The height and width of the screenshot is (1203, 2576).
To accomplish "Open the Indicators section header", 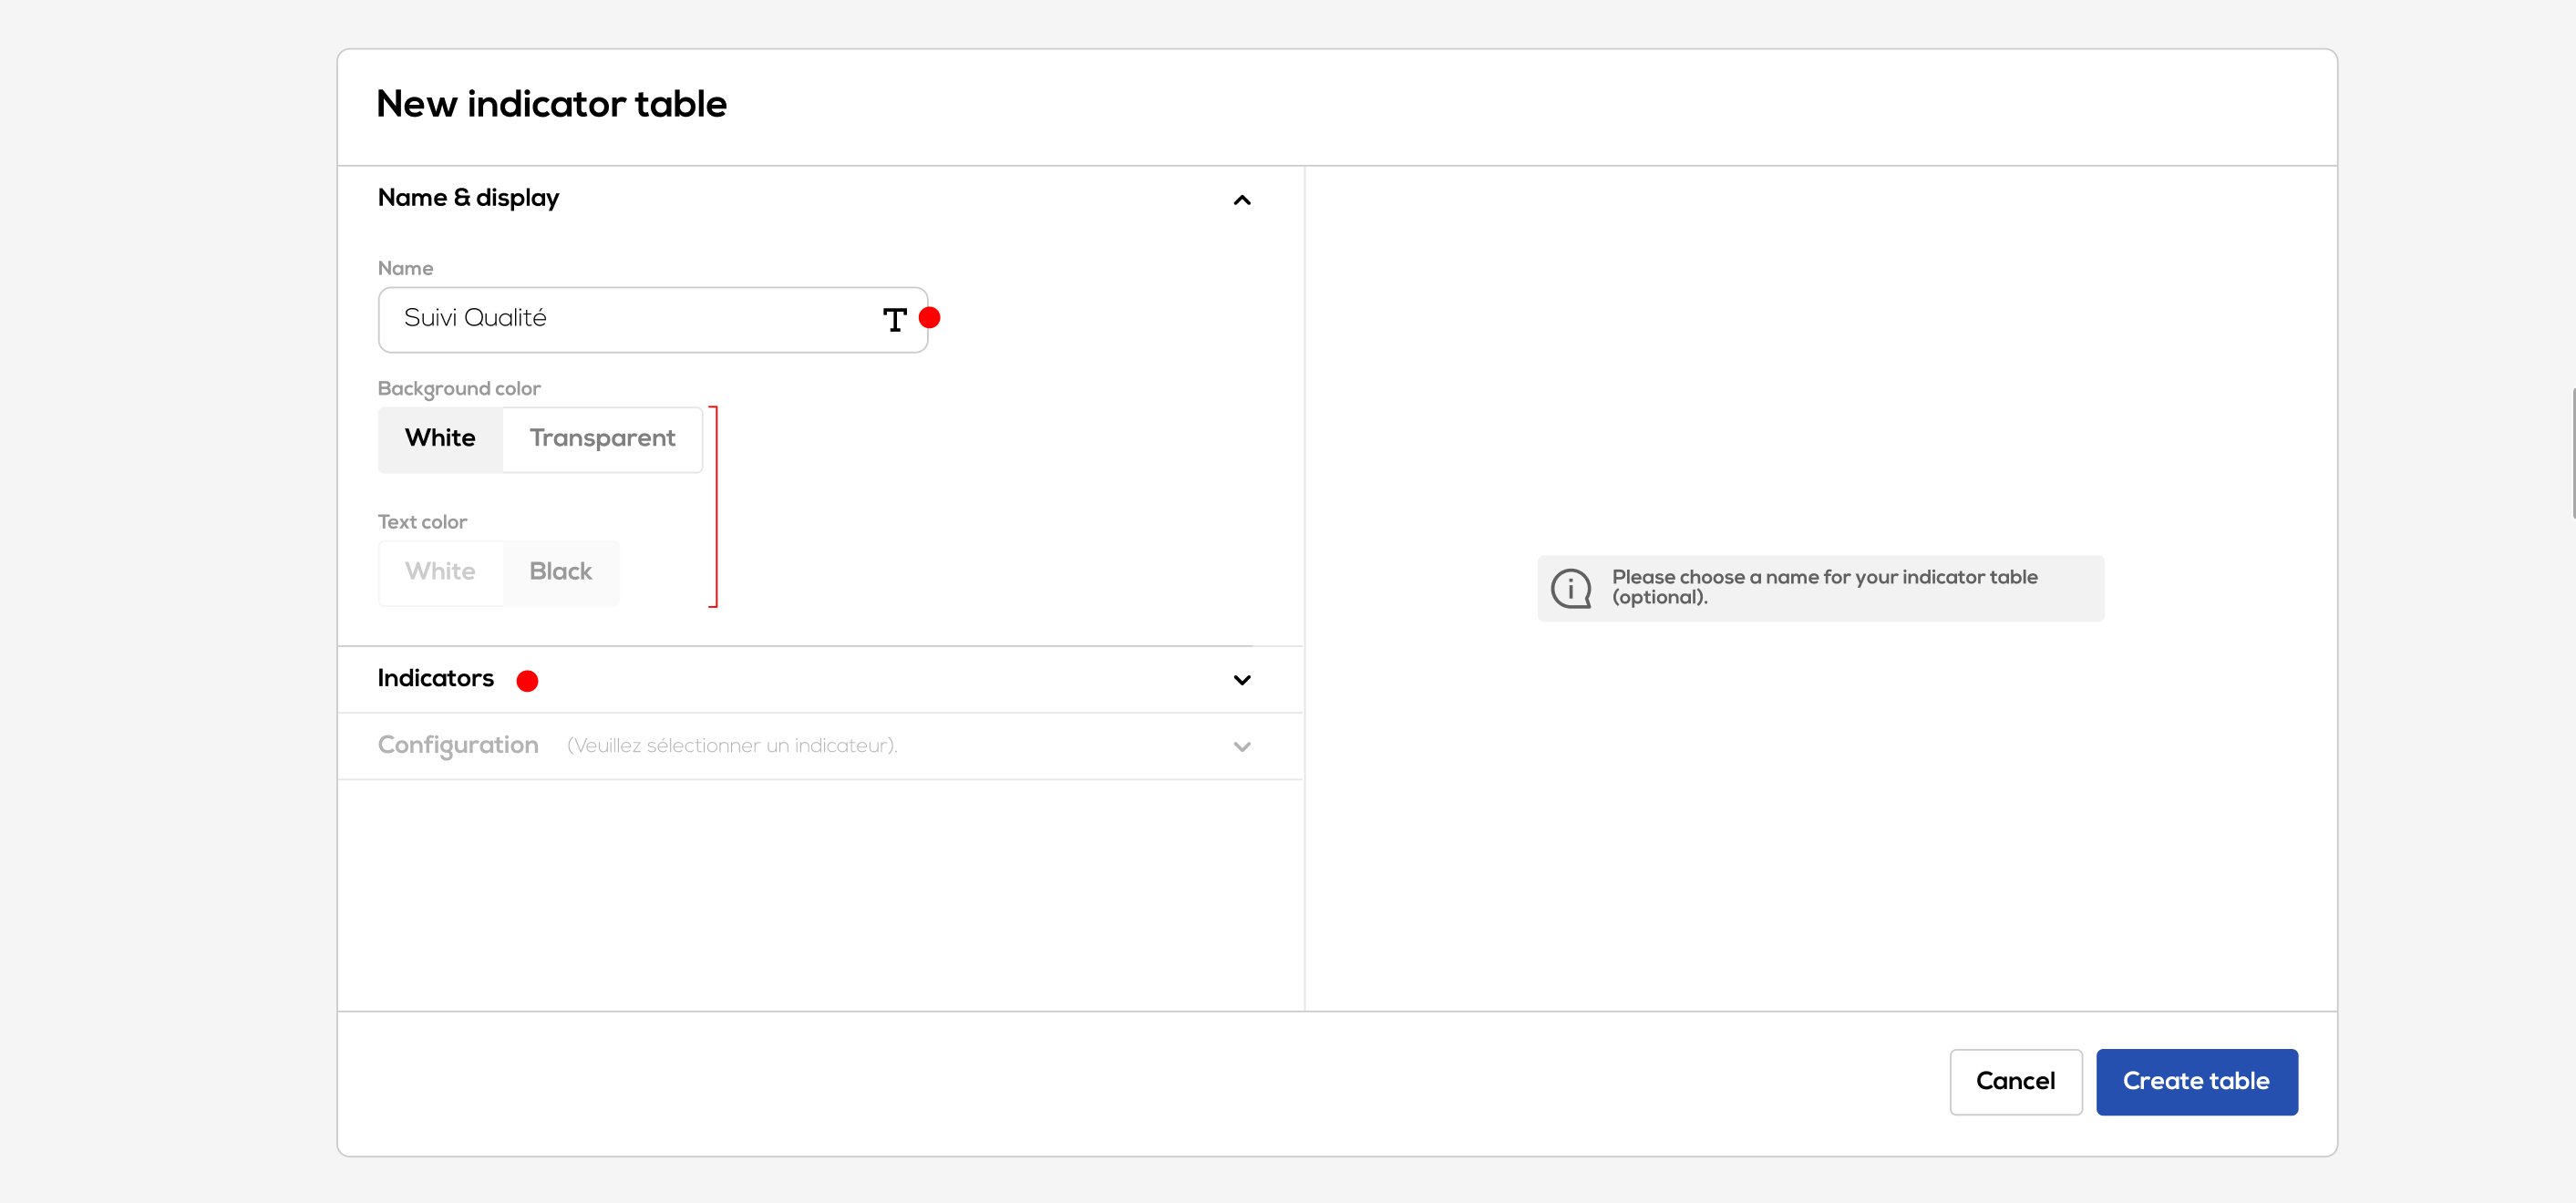I will (x=436, y=679).
